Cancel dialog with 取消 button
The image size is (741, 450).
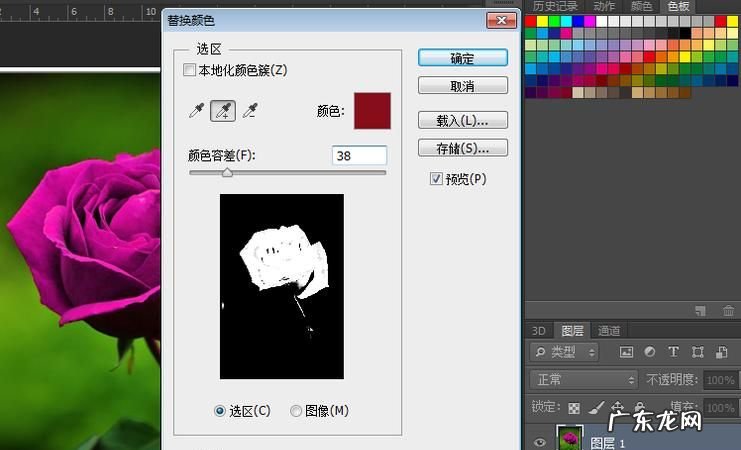pos(463,86)
